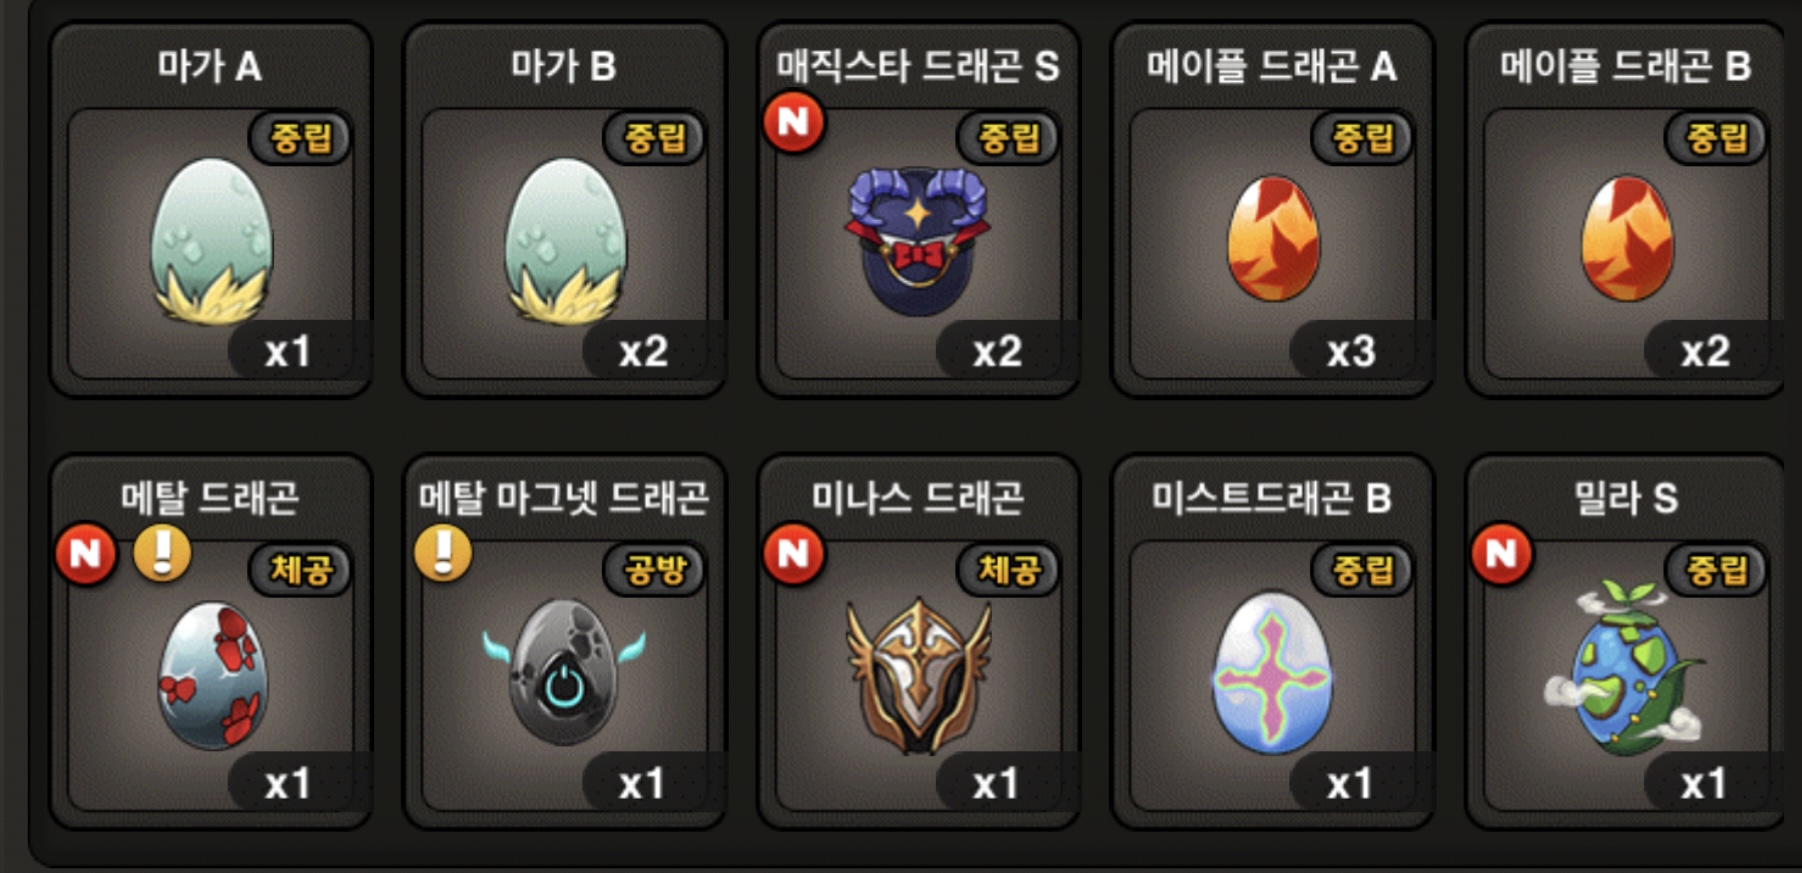Select the 마가 B egg icon

click(565, 241)
